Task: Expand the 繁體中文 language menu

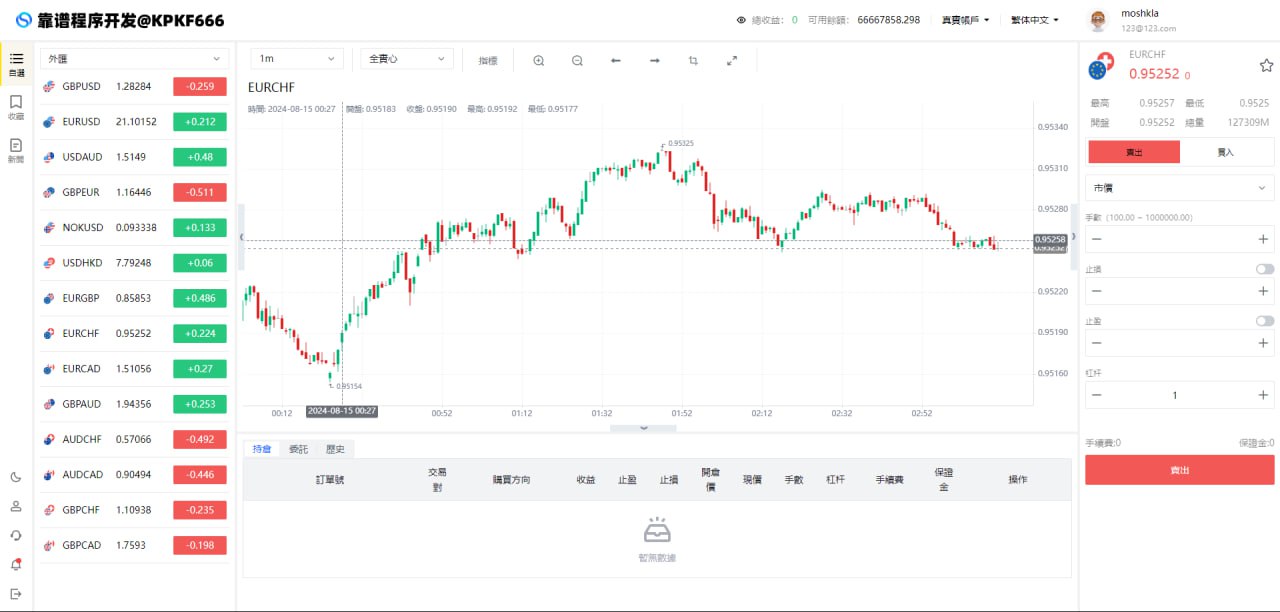Action: pyautogui.click(x=1035, y=20)
